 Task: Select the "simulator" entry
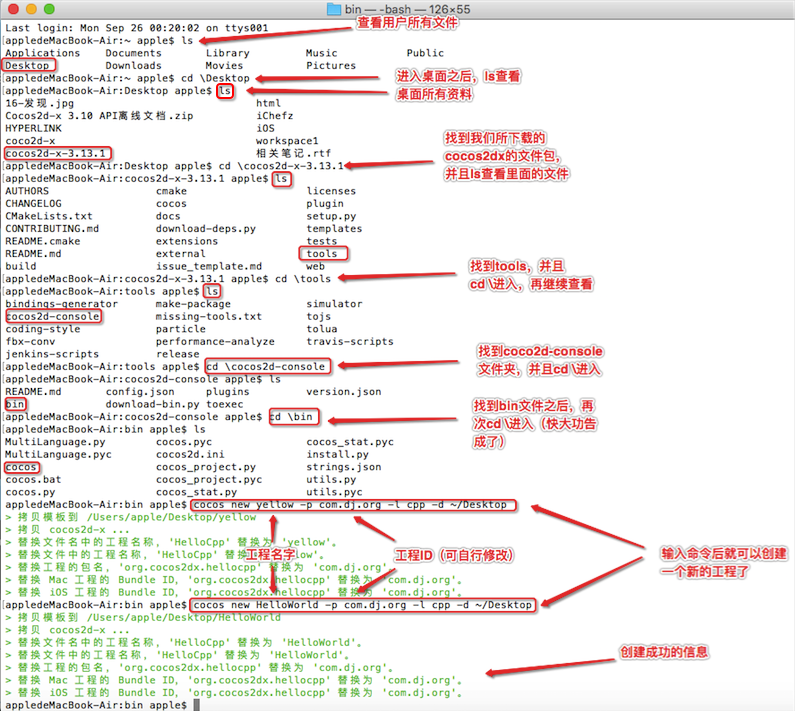334,304
